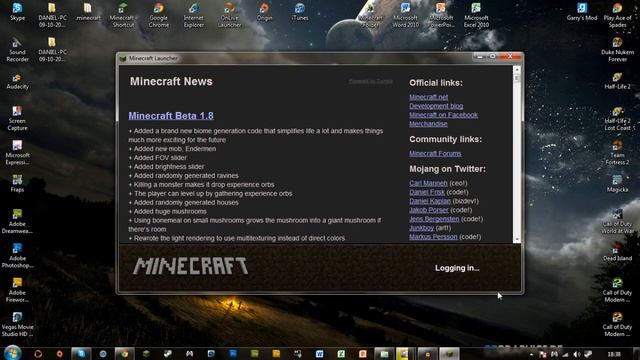Select Play Ace of Spades icon

pos(617,15)
